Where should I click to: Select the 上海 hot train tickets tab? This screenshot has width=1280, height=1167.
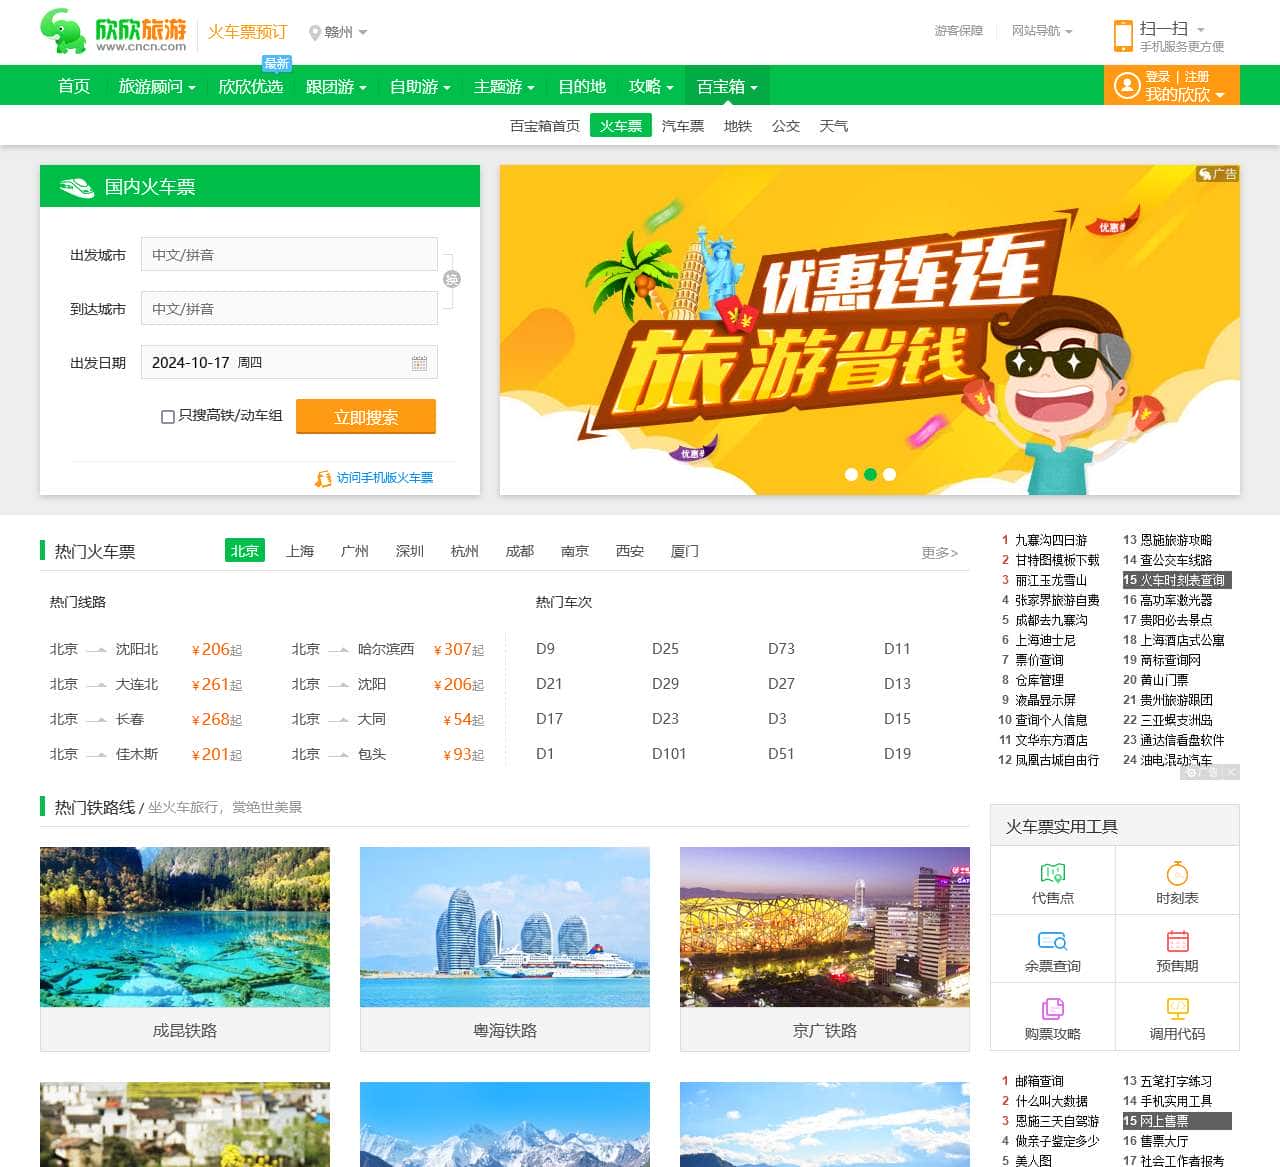click(300, 551)
